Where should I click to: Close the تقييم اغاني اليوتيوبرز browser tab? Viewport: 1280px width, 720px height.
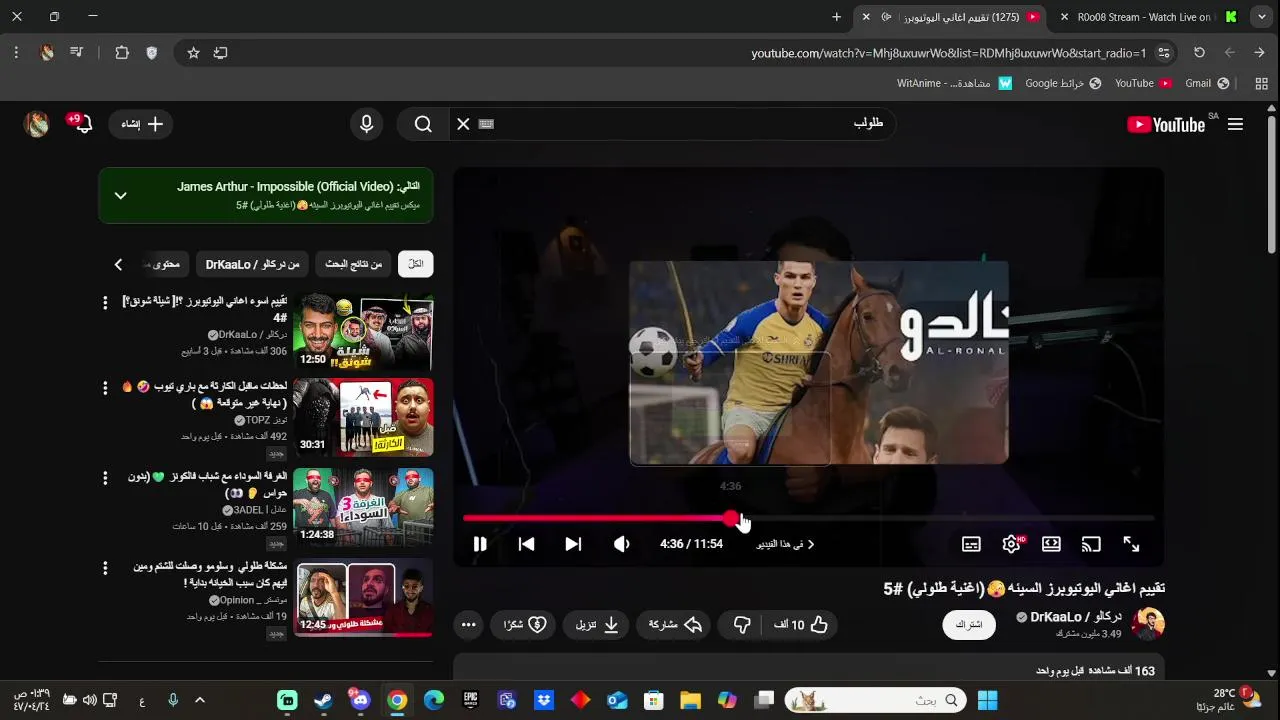(866, 17)
